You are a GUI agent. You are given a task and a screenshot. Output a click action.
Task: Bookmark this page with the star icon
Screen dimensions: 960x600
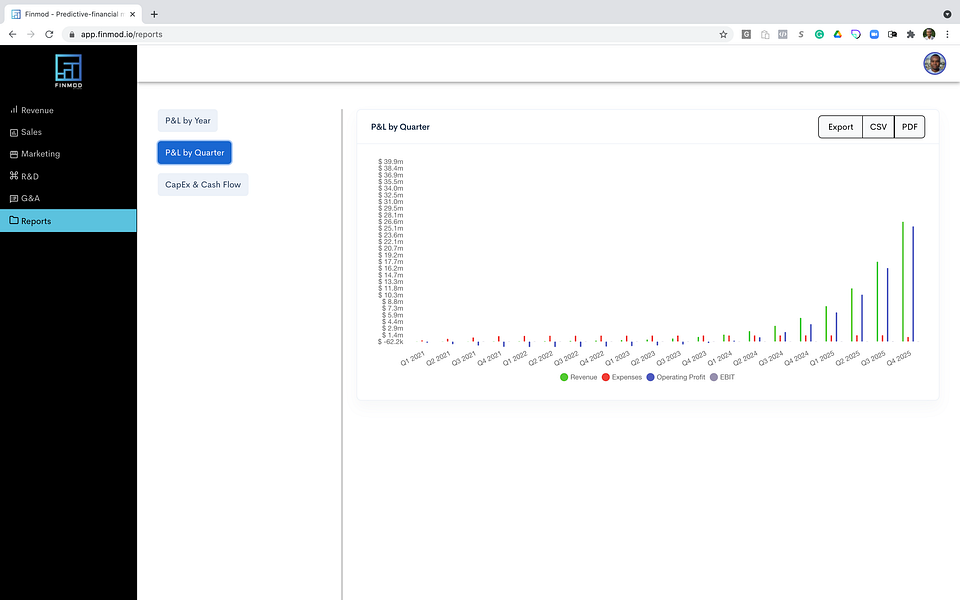(723, 34)
